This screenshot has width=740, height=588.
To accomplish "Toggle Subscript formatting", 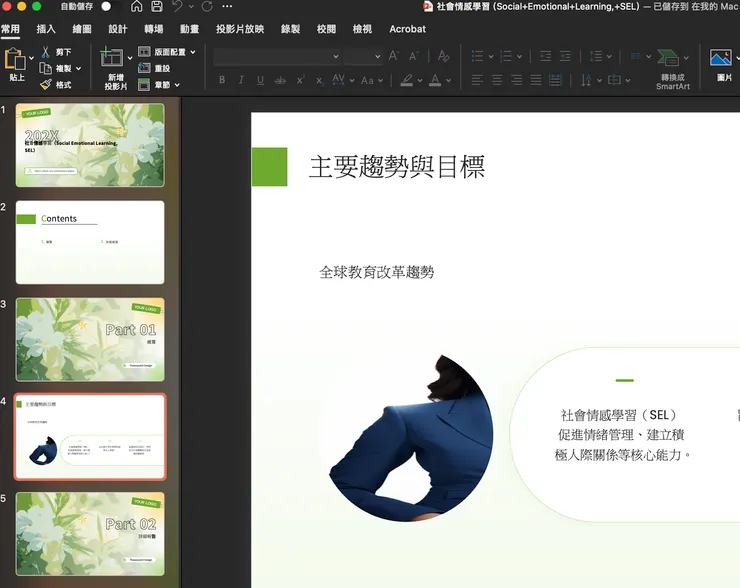I will coord(320,81).
